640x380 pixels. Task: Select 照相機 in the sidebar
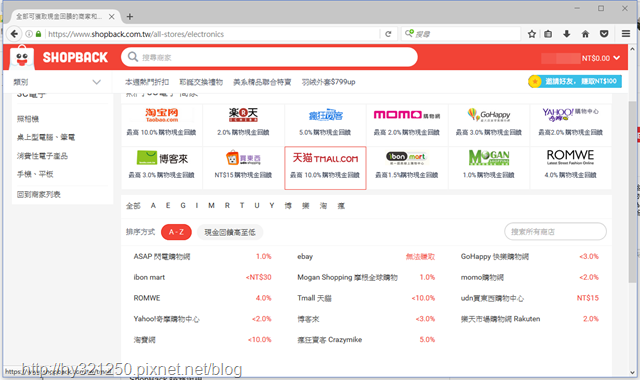point(28,119)
